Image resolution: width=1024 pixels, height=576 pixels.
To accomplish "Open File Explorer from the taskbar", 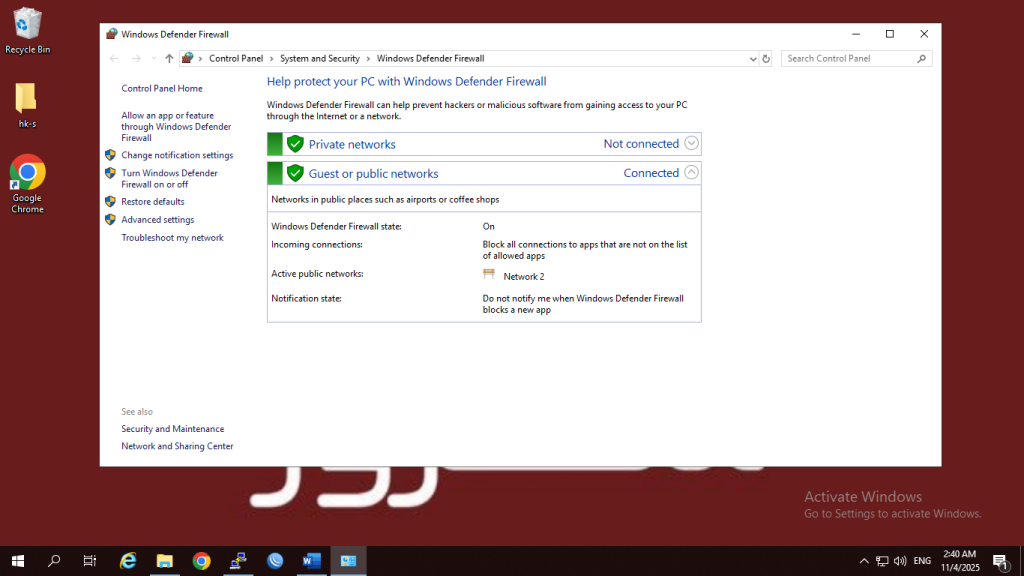I will [165, 561].
